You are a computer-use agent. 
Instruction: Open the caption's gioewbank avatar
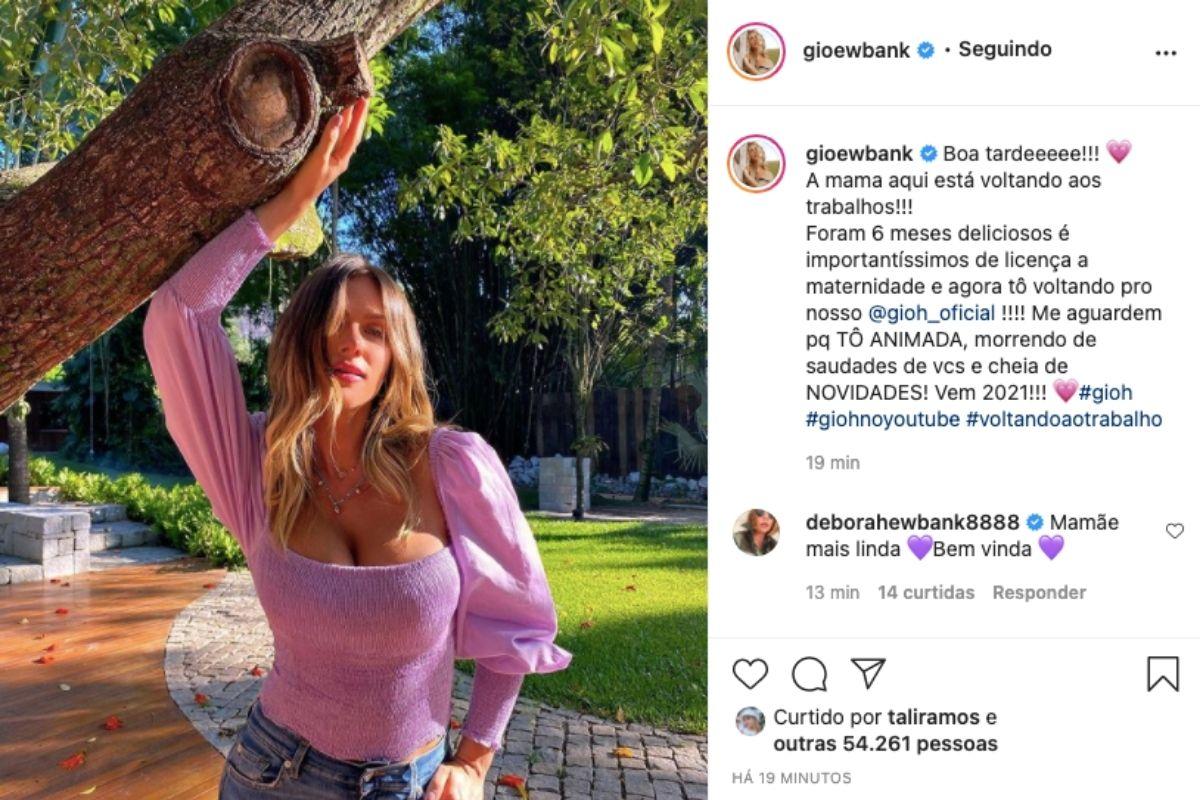click(756, 163)
